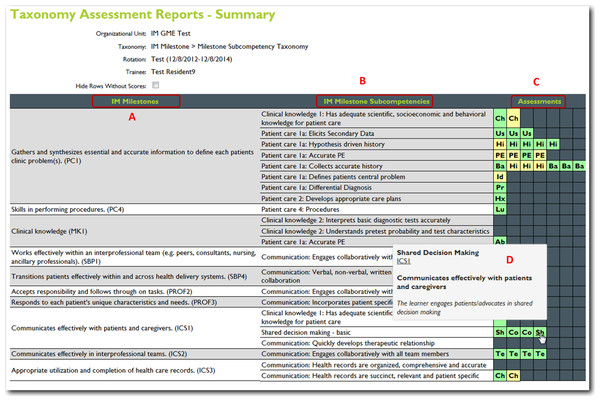Click the Assessments column header

coord(539,101)
